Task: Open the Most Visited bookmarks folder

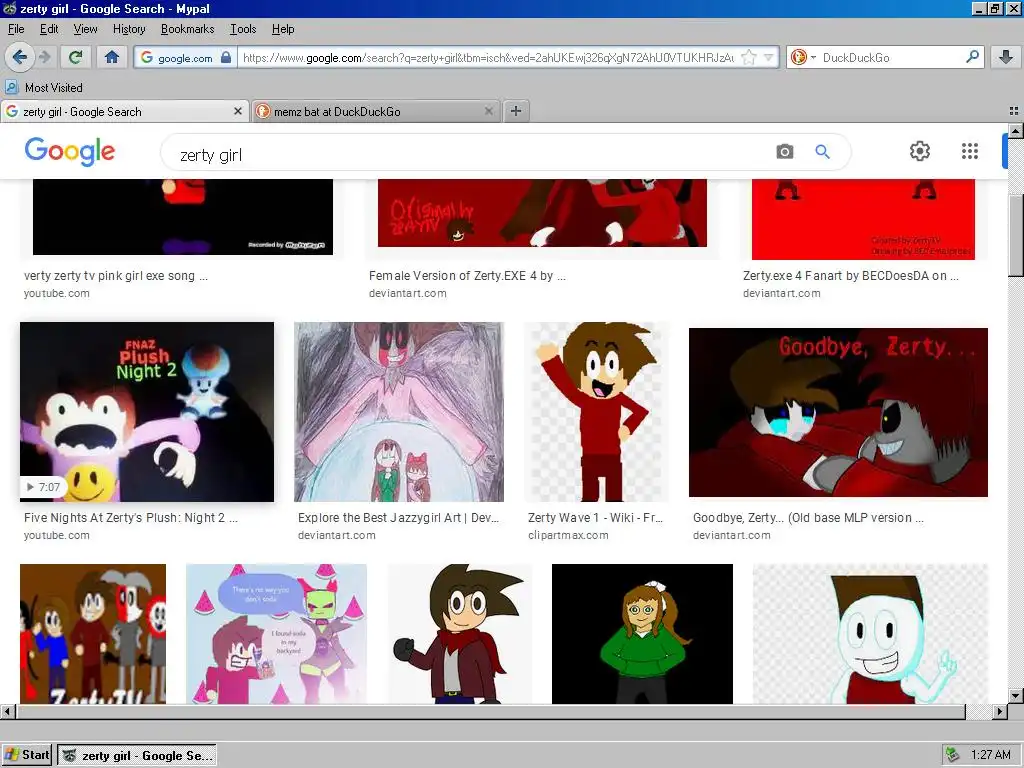Action: click(44, 88)
